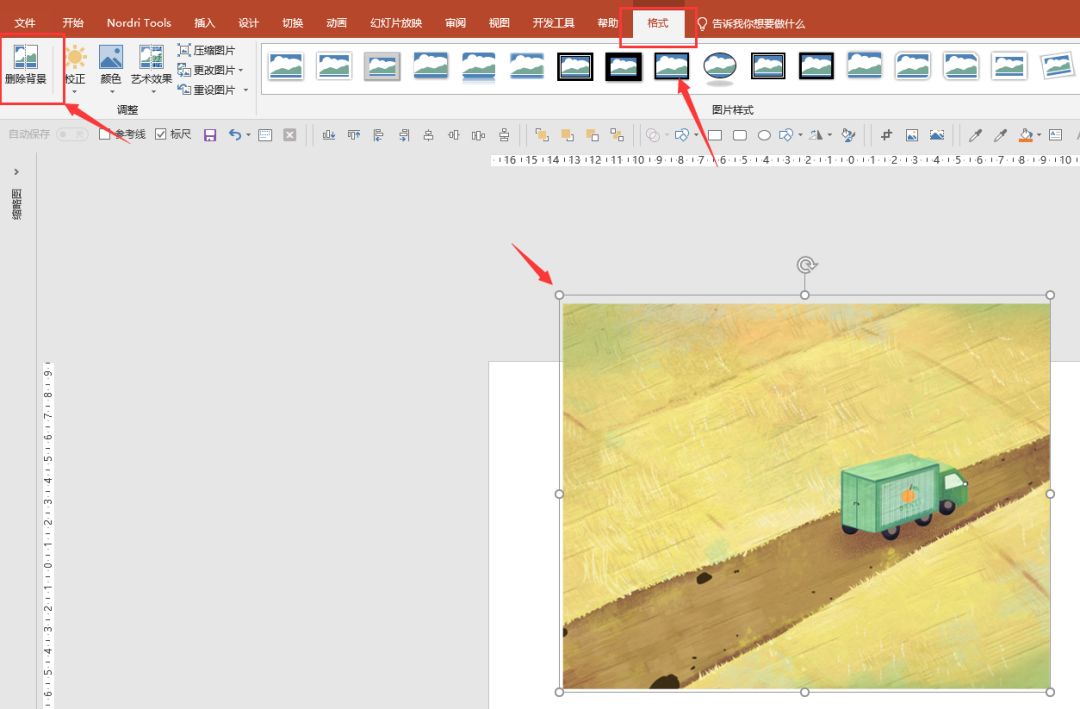Undo the last action with the blue arrow
1080x709 pixels.
[235, 135]
